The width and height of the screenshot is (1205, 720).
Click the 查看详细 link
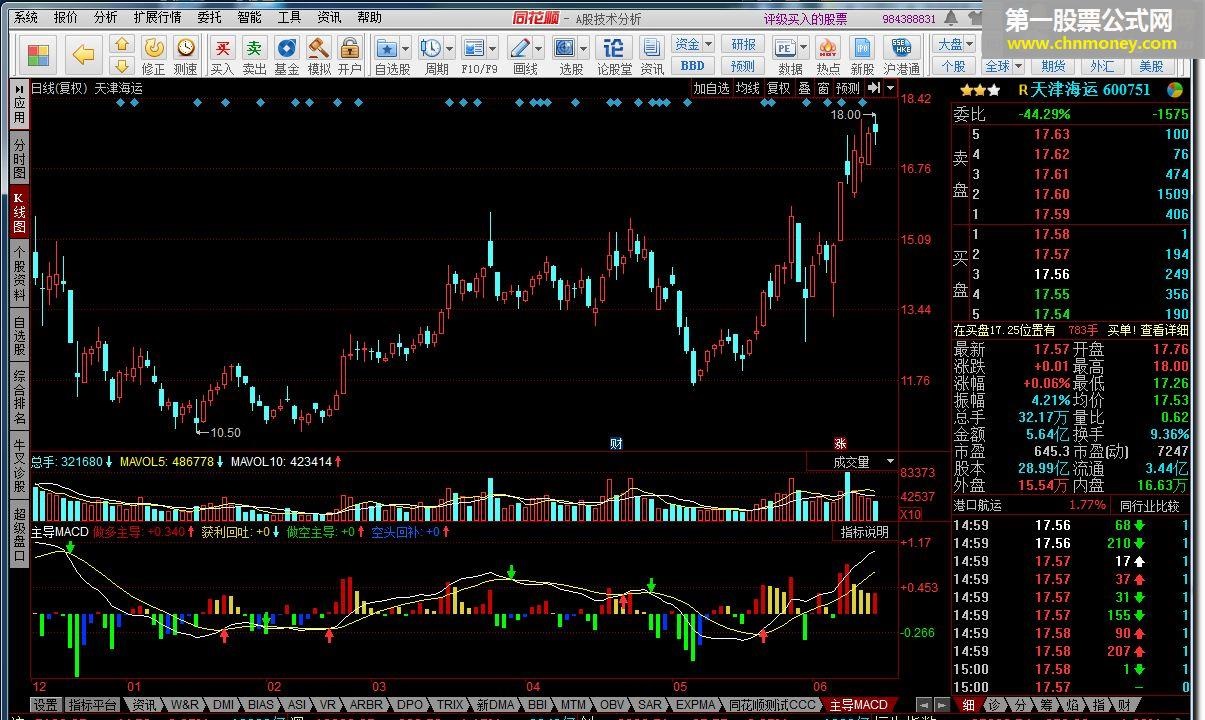1164,330
